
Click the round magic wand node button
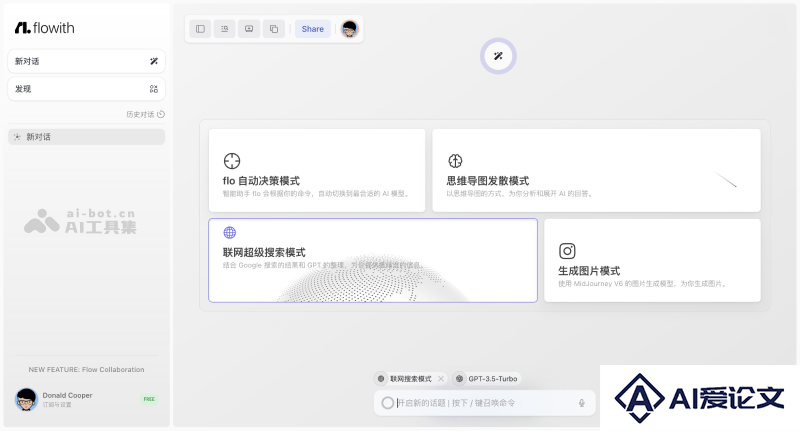click(498, 56)
